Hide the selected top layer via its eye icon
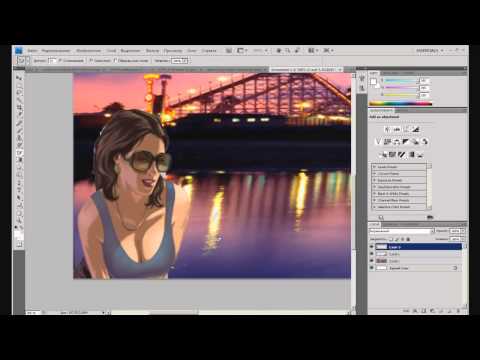Screen dimensions: 480x360 372,247
